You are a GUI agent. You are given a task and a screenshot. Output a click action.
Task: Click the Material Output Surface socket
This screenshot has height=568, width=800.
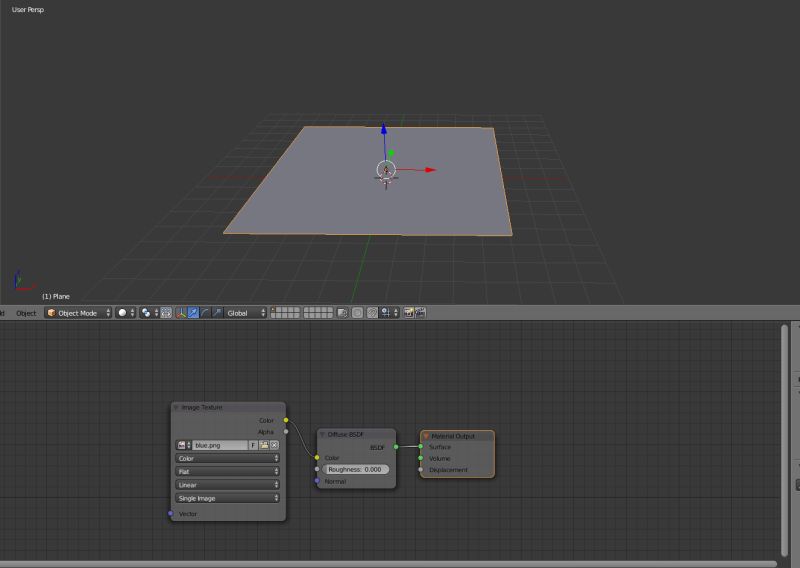tap(420, 447)
